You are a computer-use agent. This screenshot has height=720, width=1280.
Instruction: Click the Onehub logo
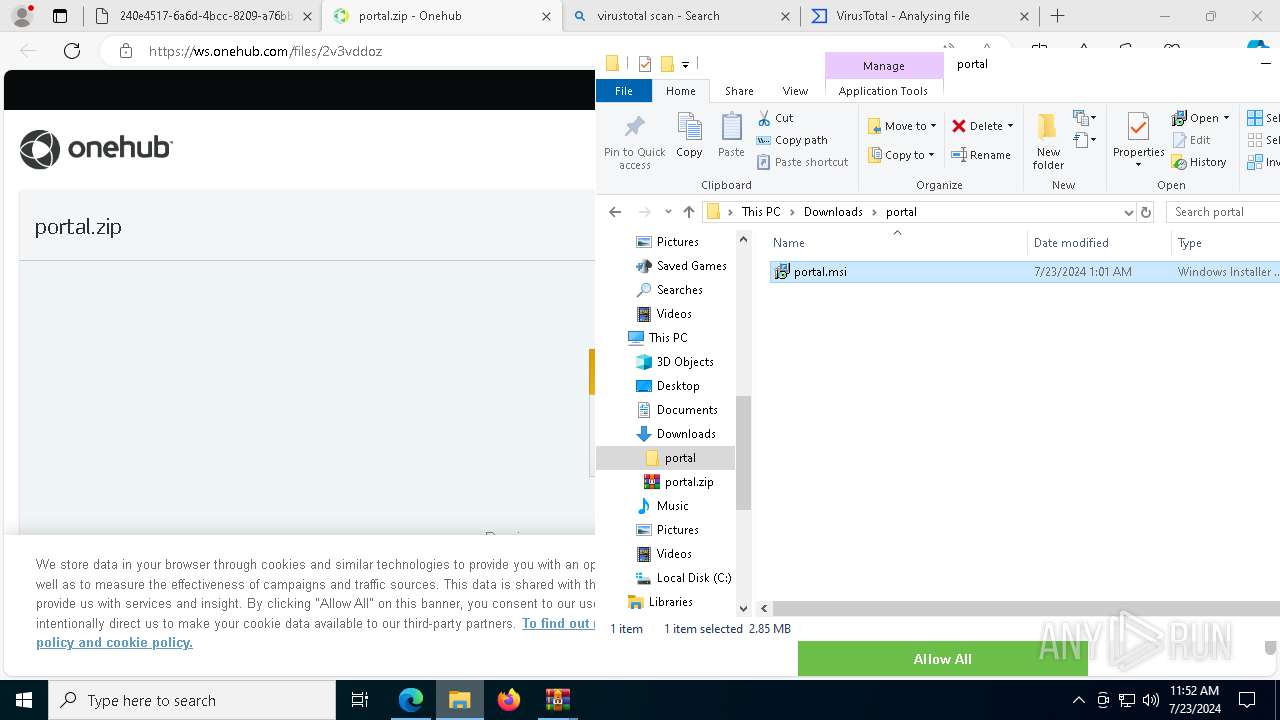coord(96,149)
